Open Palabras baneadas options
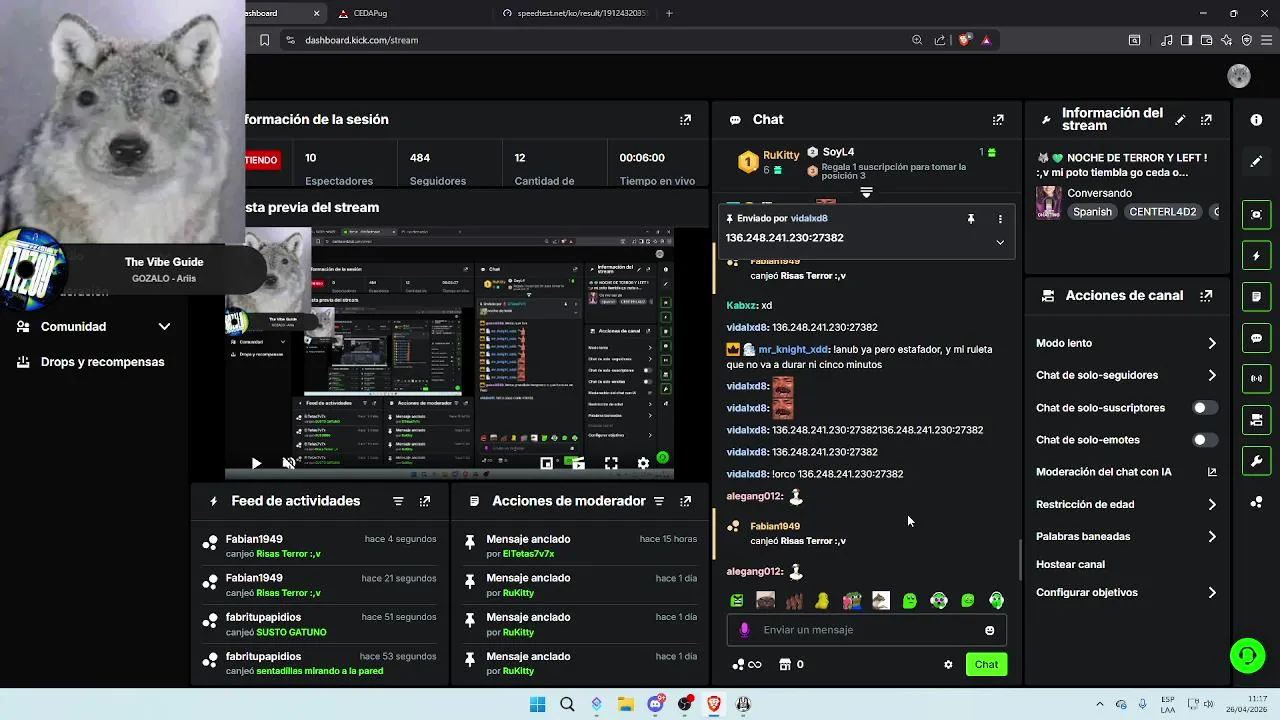The image size is (1280, 720). pos(1126,536)
